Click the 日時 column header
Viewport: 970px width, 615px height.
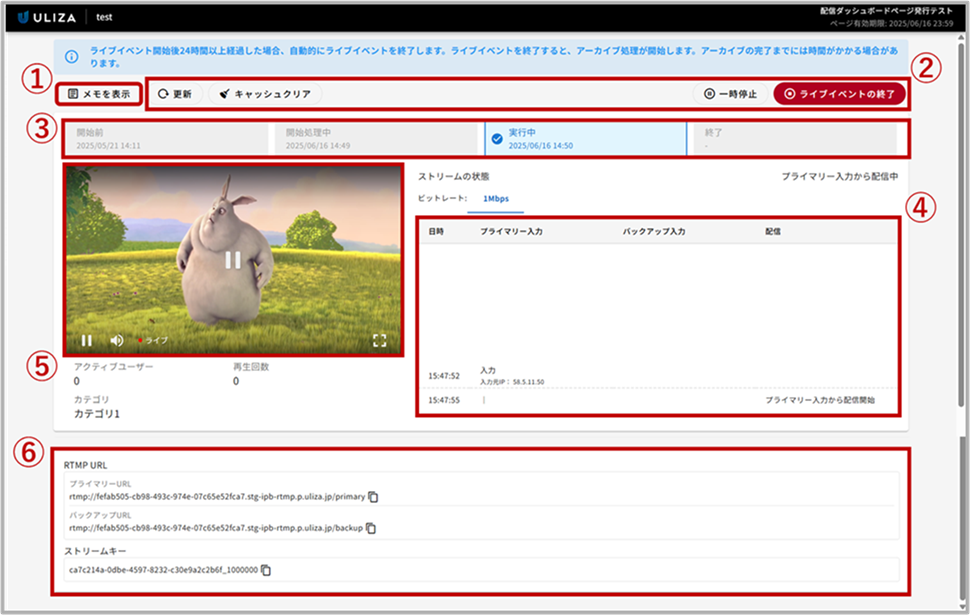[436, 231]
